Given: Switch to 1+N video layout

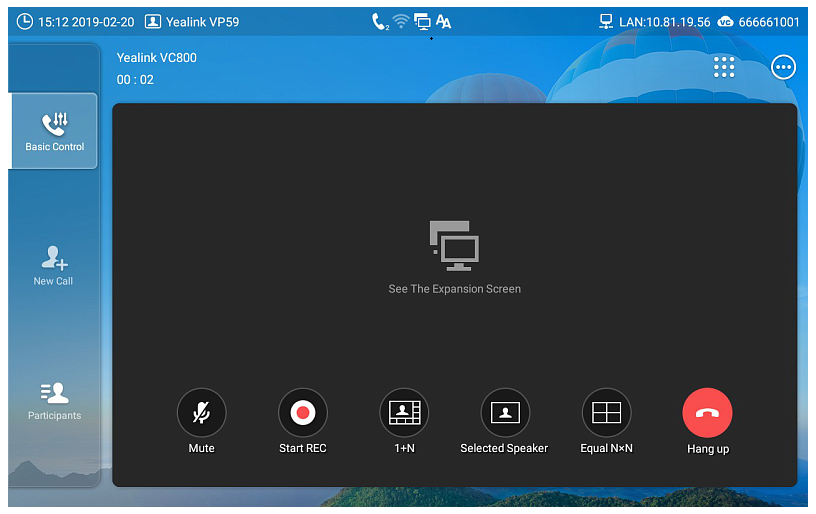Looking at the screenshot, I should click(x=404, y=413).
